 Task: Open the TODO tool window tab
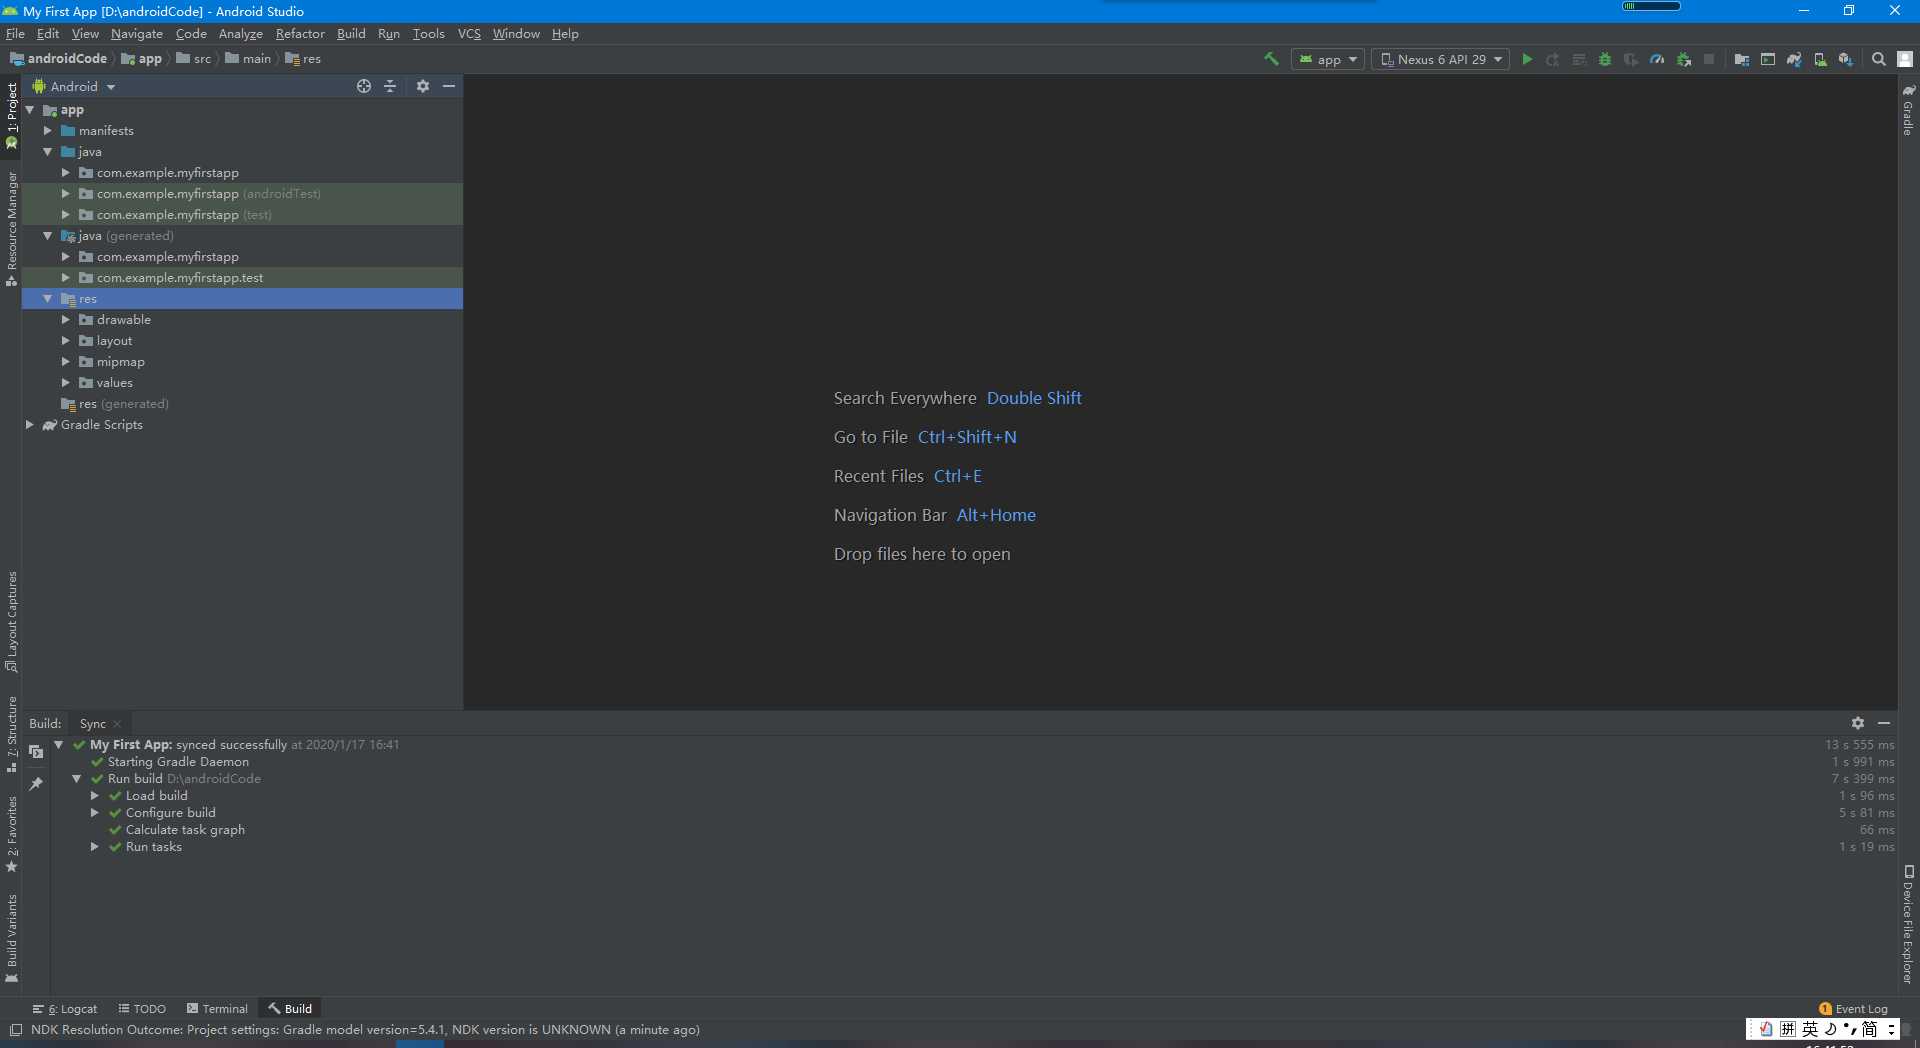point(142,1009)
